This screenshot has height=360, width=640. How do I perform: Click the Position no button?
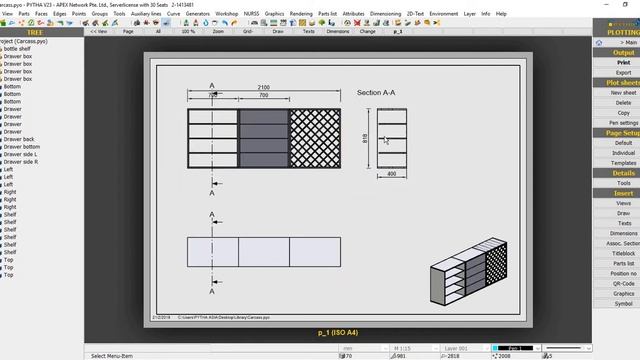pos(623,273)
